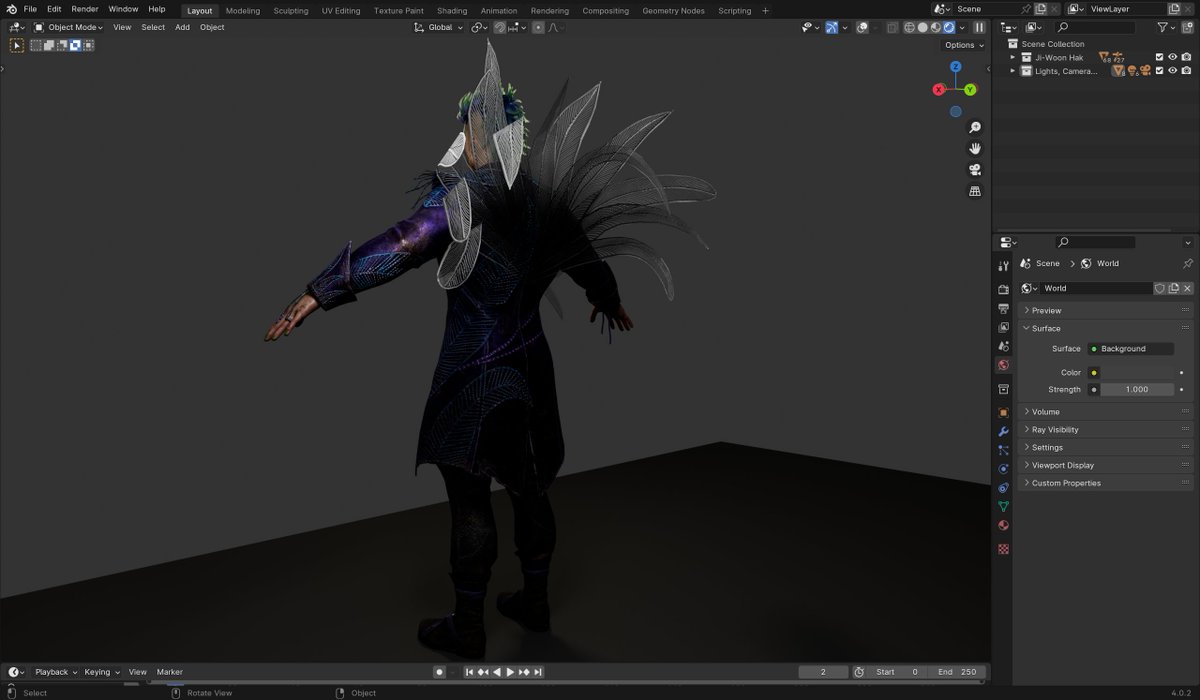The image size is (1200, 700).
Task: Switch to wireframe viewport shading
Action: pos(910,27)
